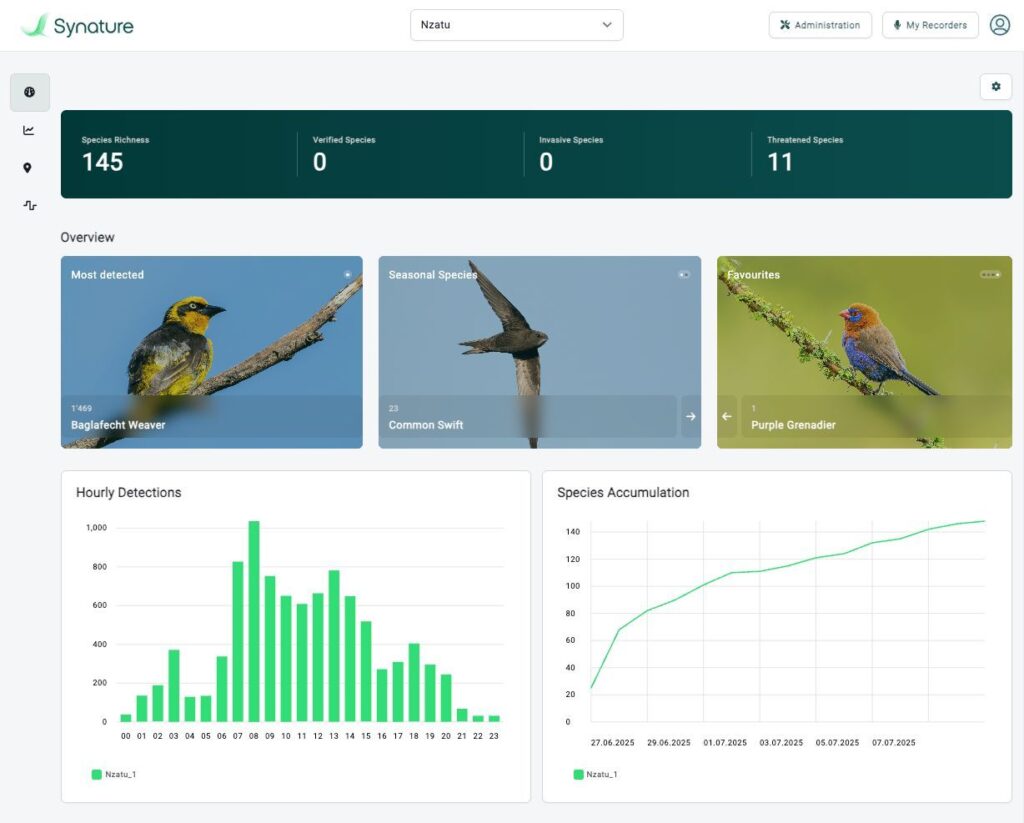
Task: Select the Threatened Species stat
Action: [x=804, y=154]
